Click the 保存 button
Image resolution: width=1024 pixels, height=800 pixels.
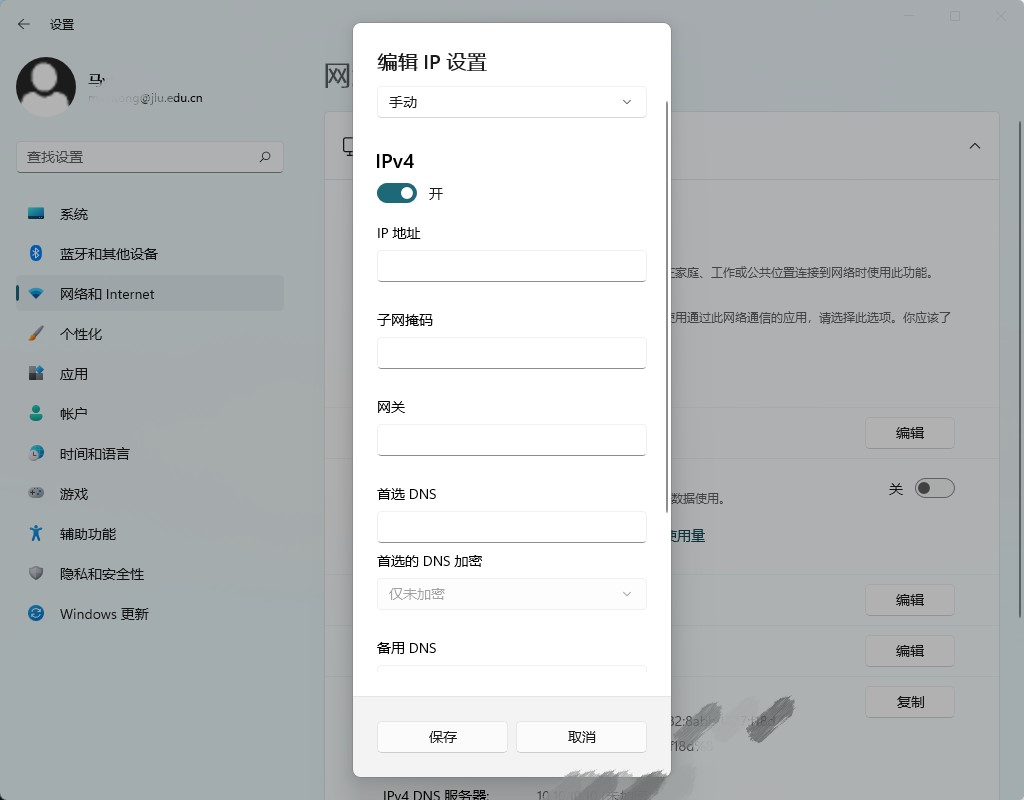[442, 737]
